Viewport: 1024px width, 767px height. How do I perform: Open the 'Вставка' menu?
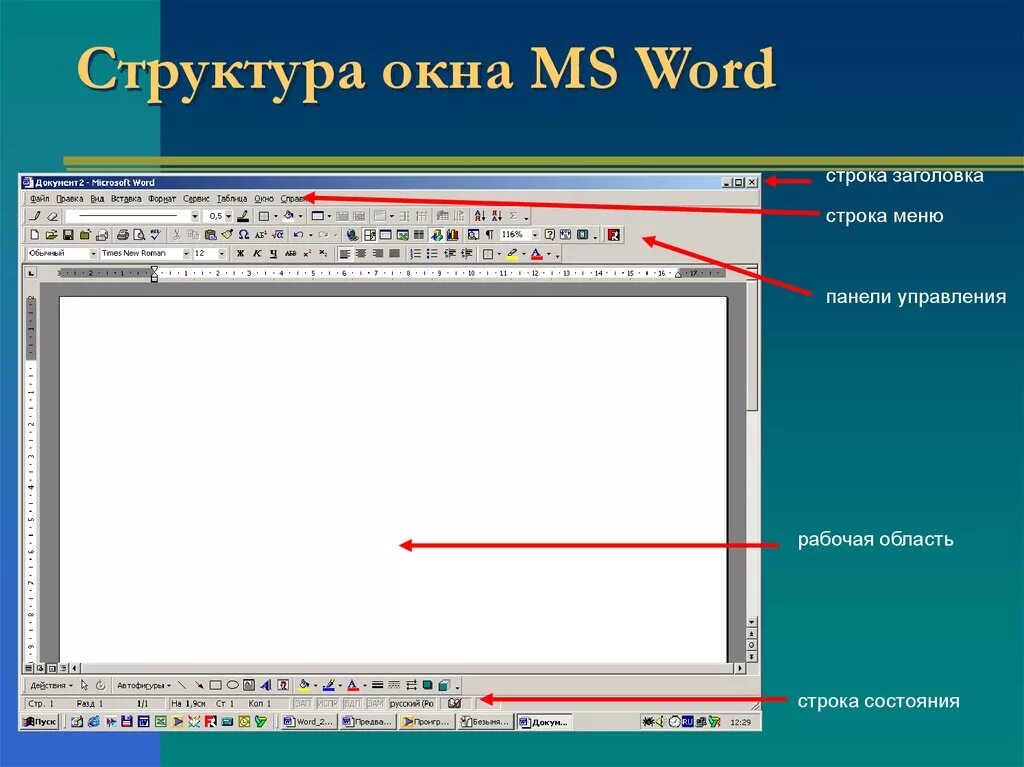(126, 198)
